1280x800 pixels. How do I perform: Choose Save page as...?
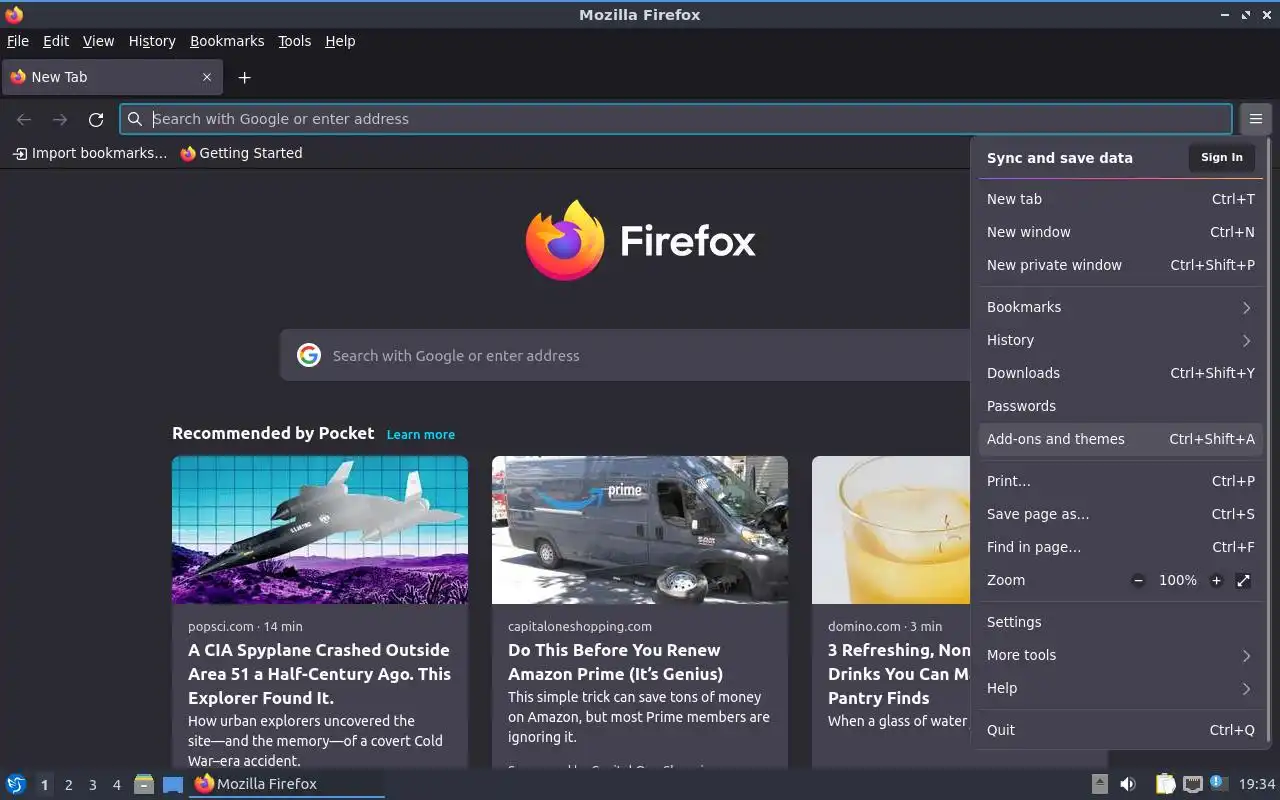(x=1119, y=514)
